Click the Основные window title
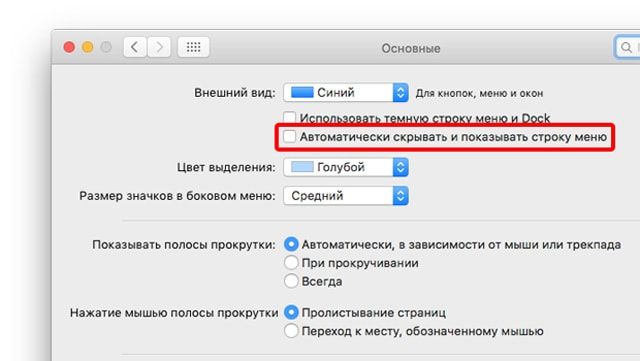 pyautogui.click(x=411, y=48)
